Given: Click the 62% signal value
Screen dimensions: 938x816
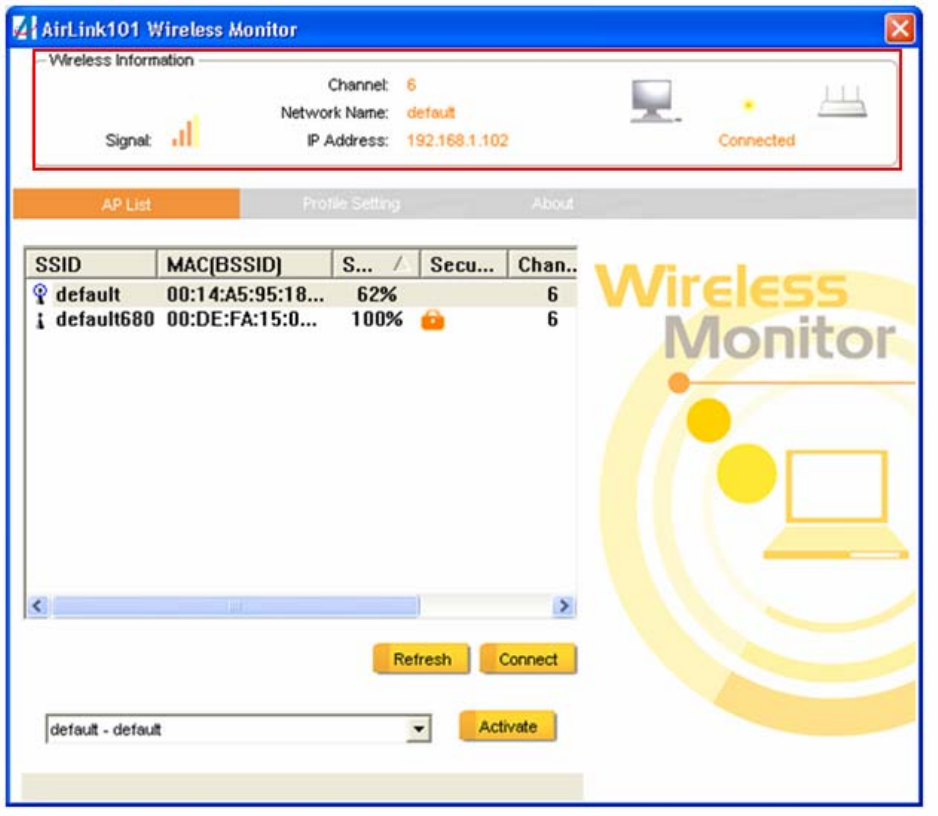Looking at the screenshot, I should pos(377,294).
